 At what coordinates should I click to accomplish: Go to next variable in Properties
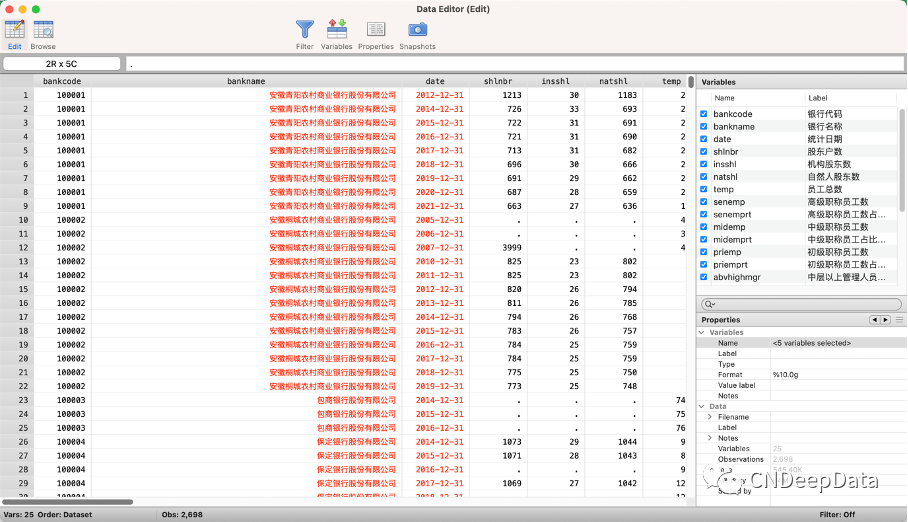[x=885, y=320]
